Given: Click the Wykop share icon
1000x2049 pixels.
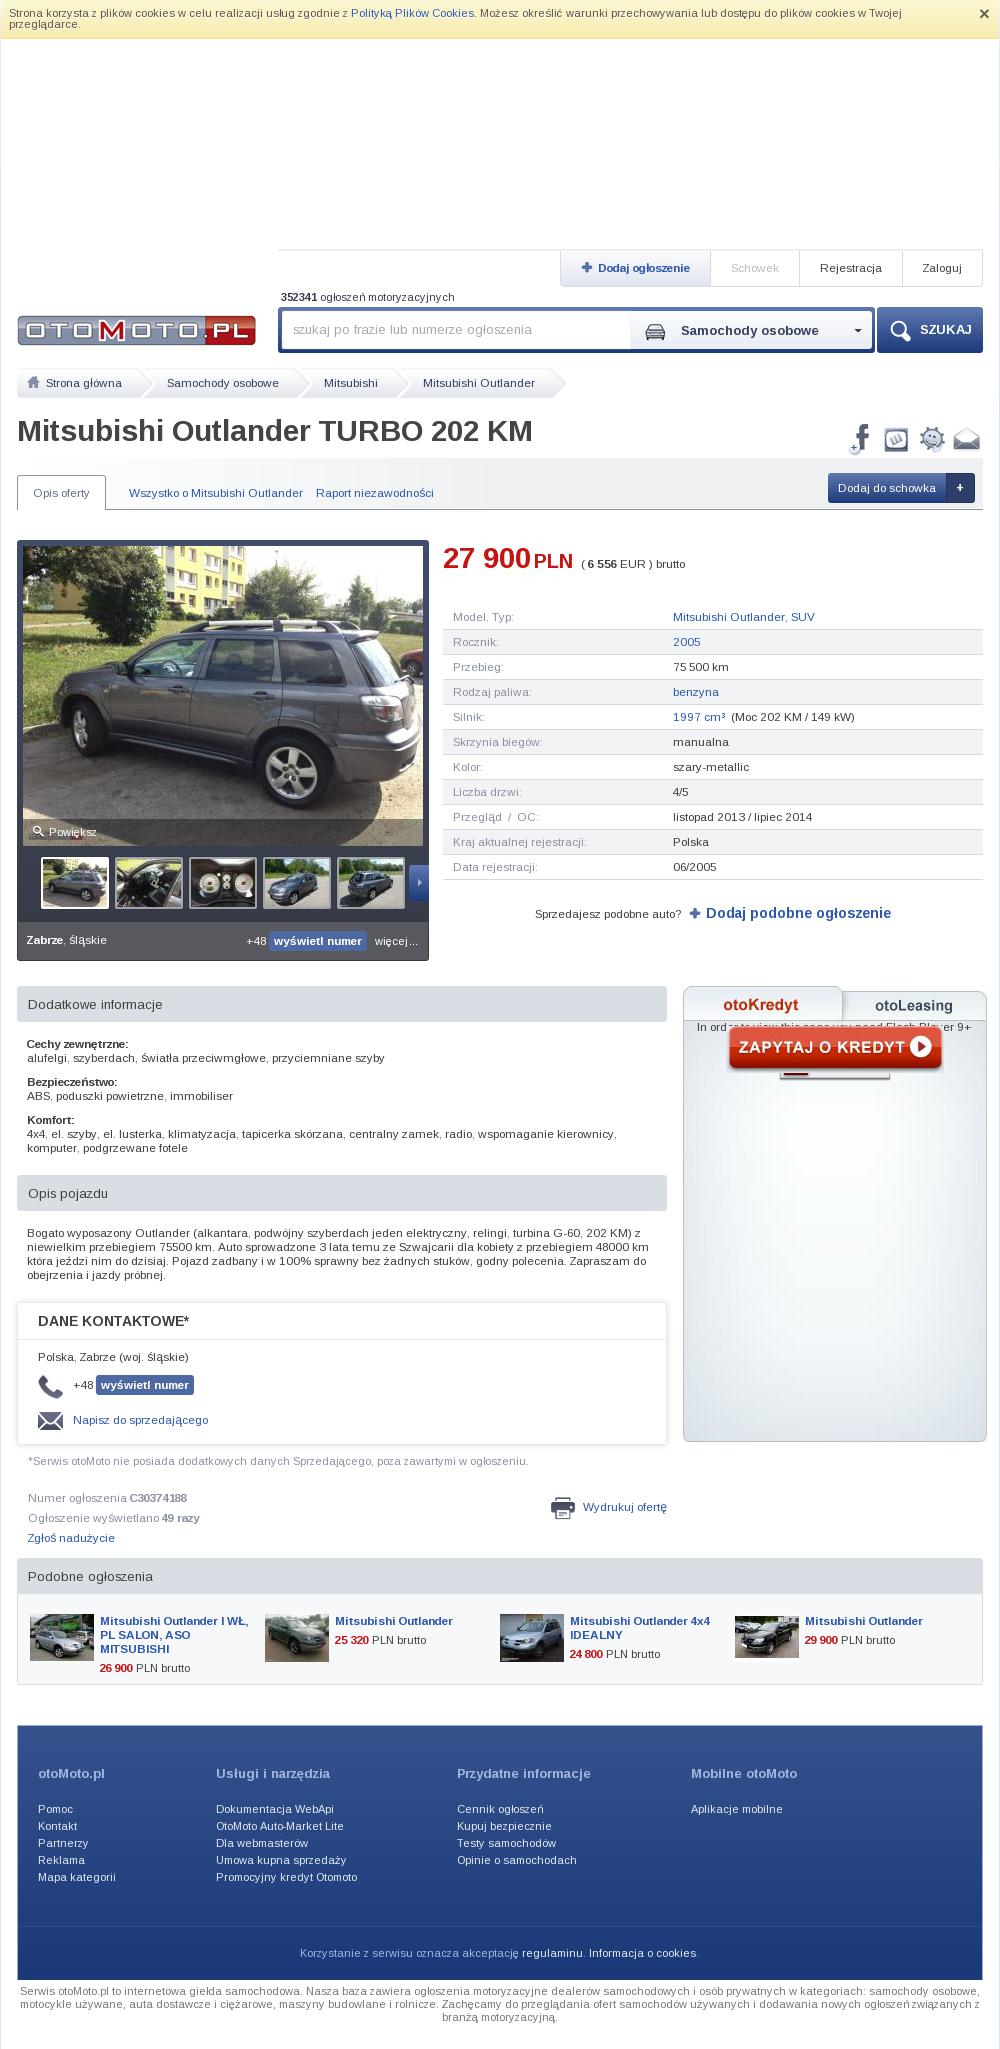Looking at the screenshot, I should (x=896, y=439).
